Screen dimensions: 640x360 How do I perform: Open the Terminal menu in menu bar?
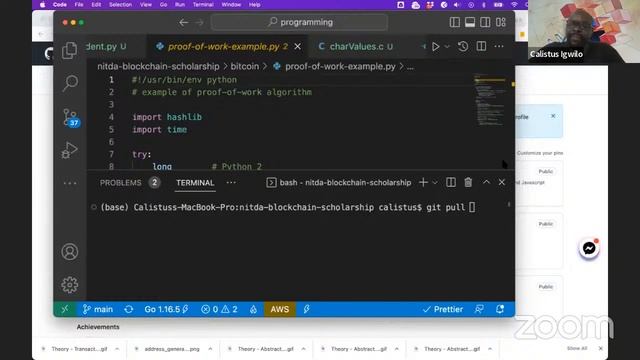tap(203, 4)
